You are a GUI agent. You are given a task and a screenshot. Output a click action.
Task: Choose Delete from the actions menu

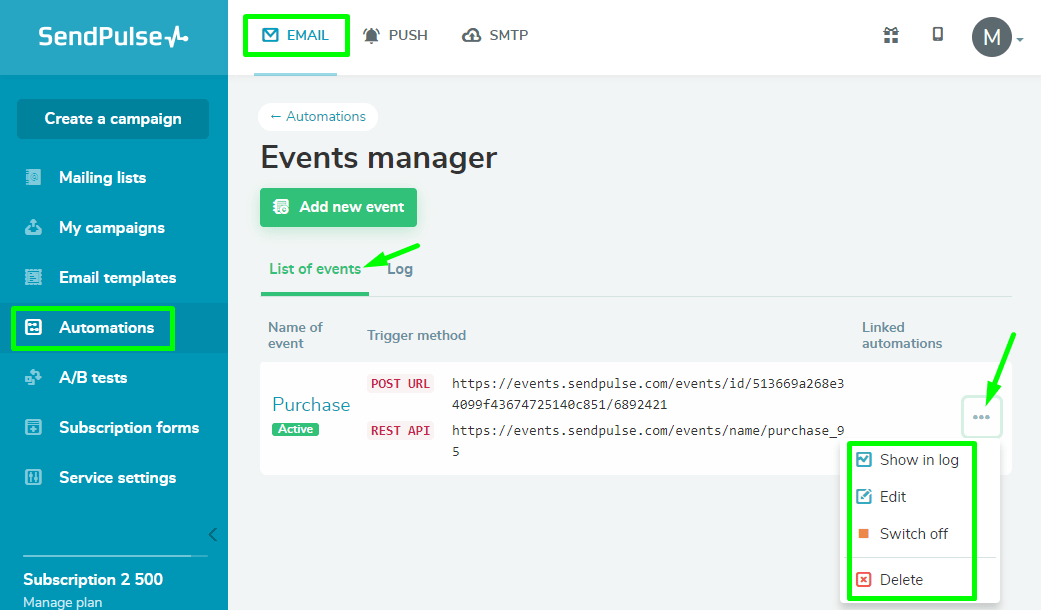click(x=890, y=579)
